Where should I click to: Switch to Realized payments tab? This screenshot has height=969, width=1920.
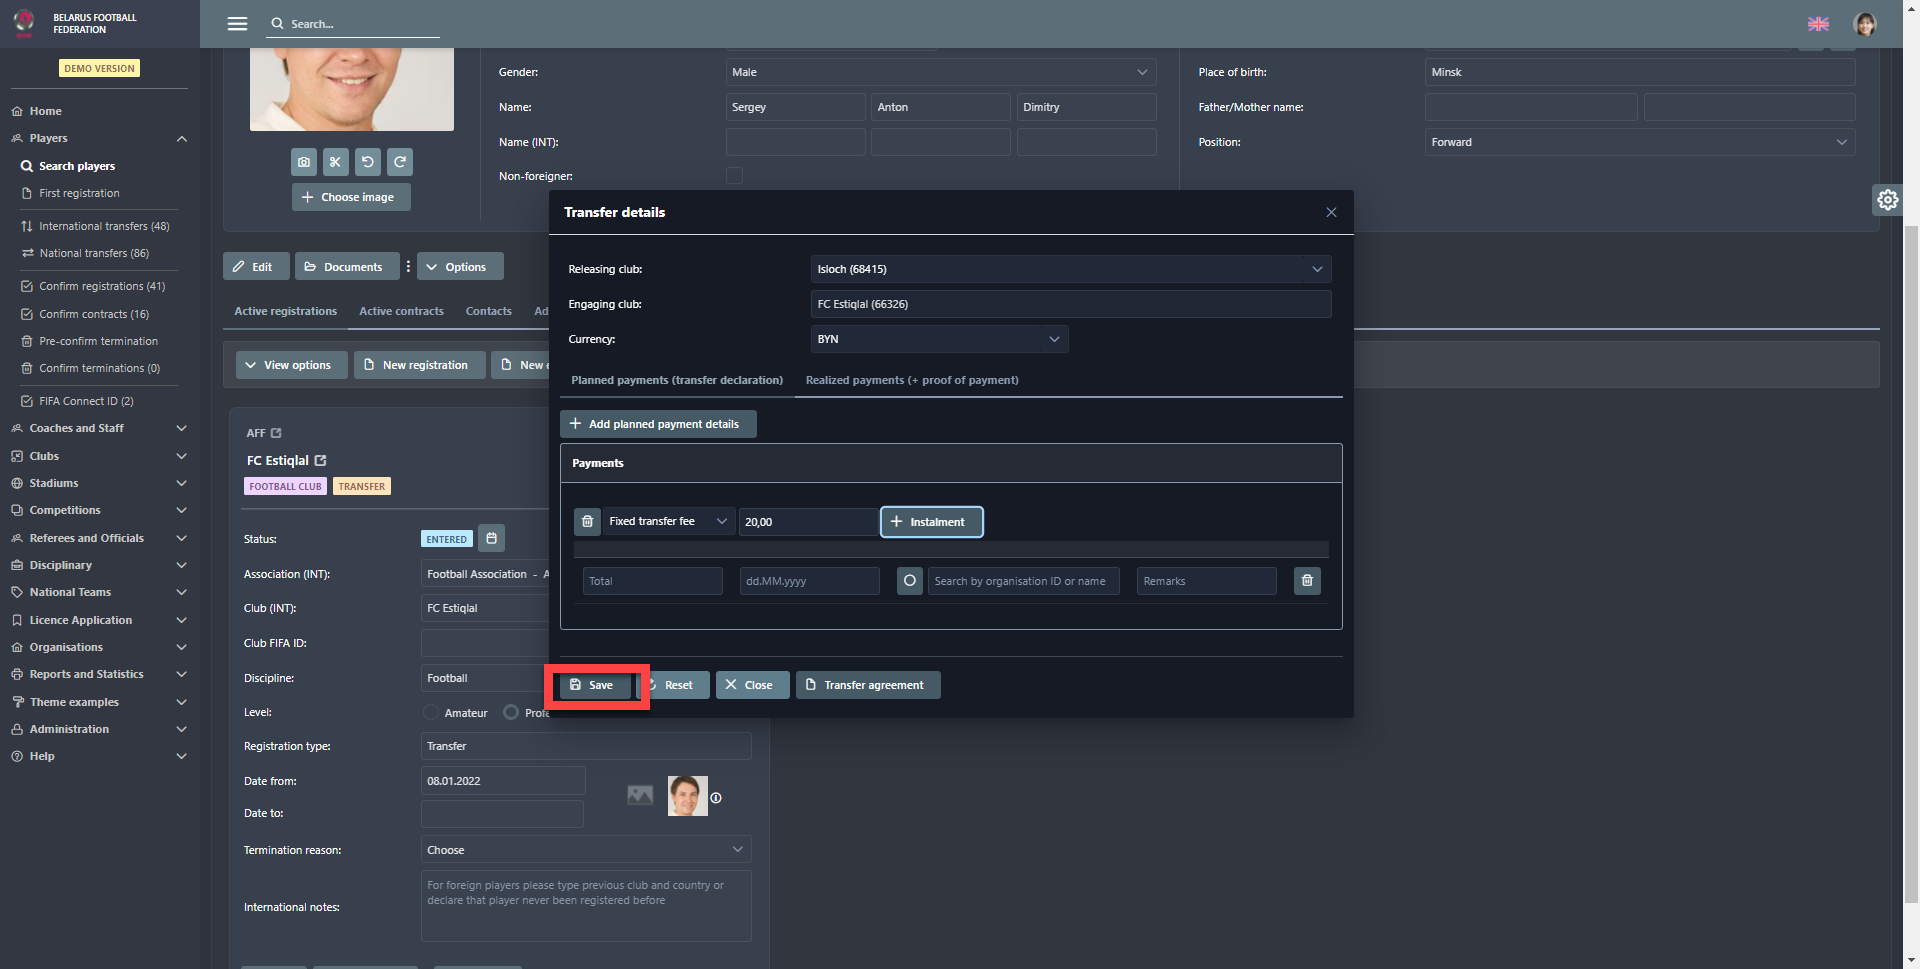(912, 380)
